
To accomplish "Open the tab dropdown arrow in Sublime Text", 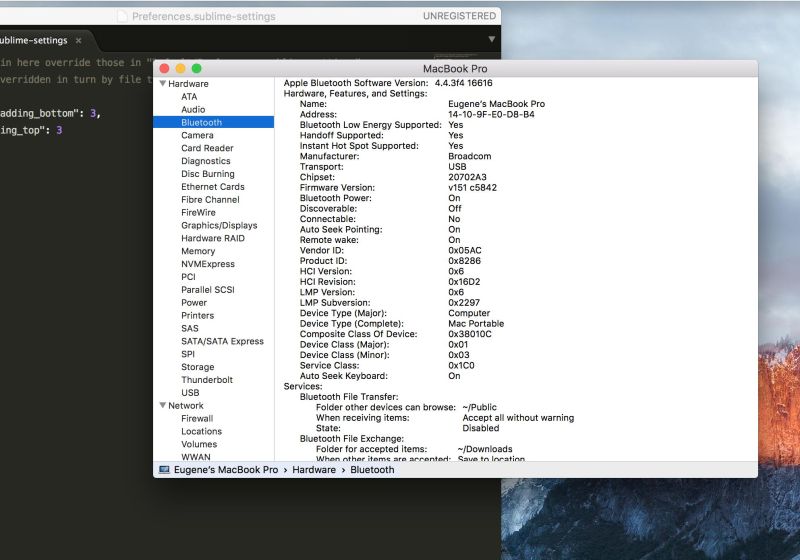I will [x=491, y=39].
